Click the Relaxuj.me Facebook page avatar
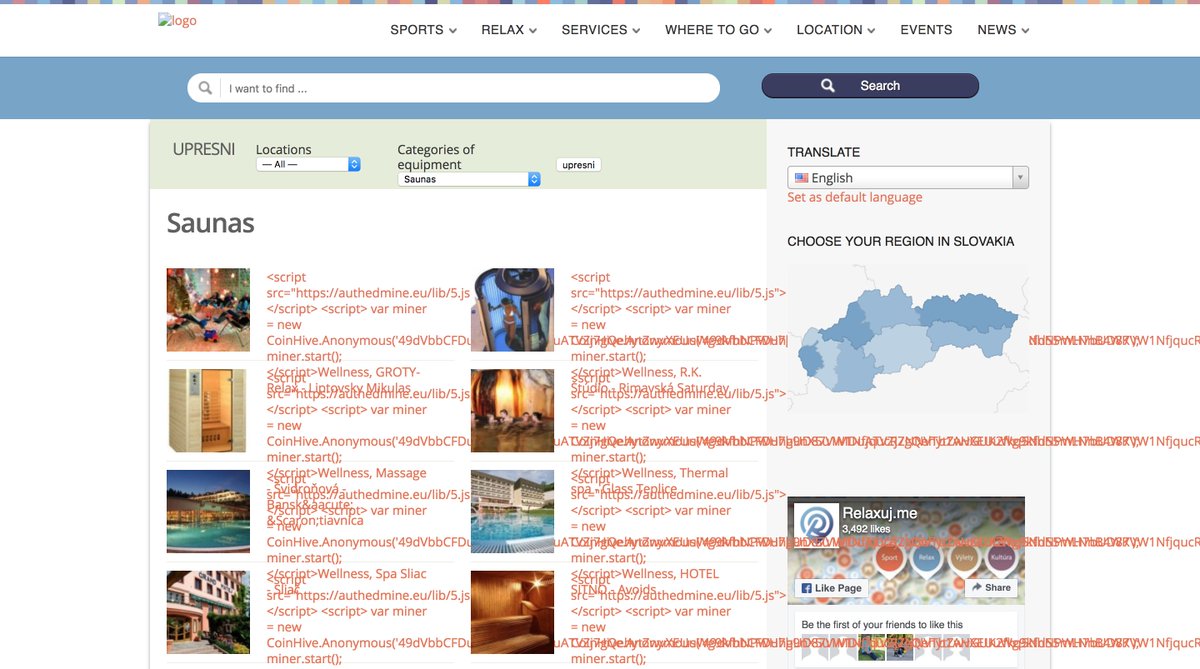The height and width of the screenshot is (669, 1200). (x=816, y=525)
